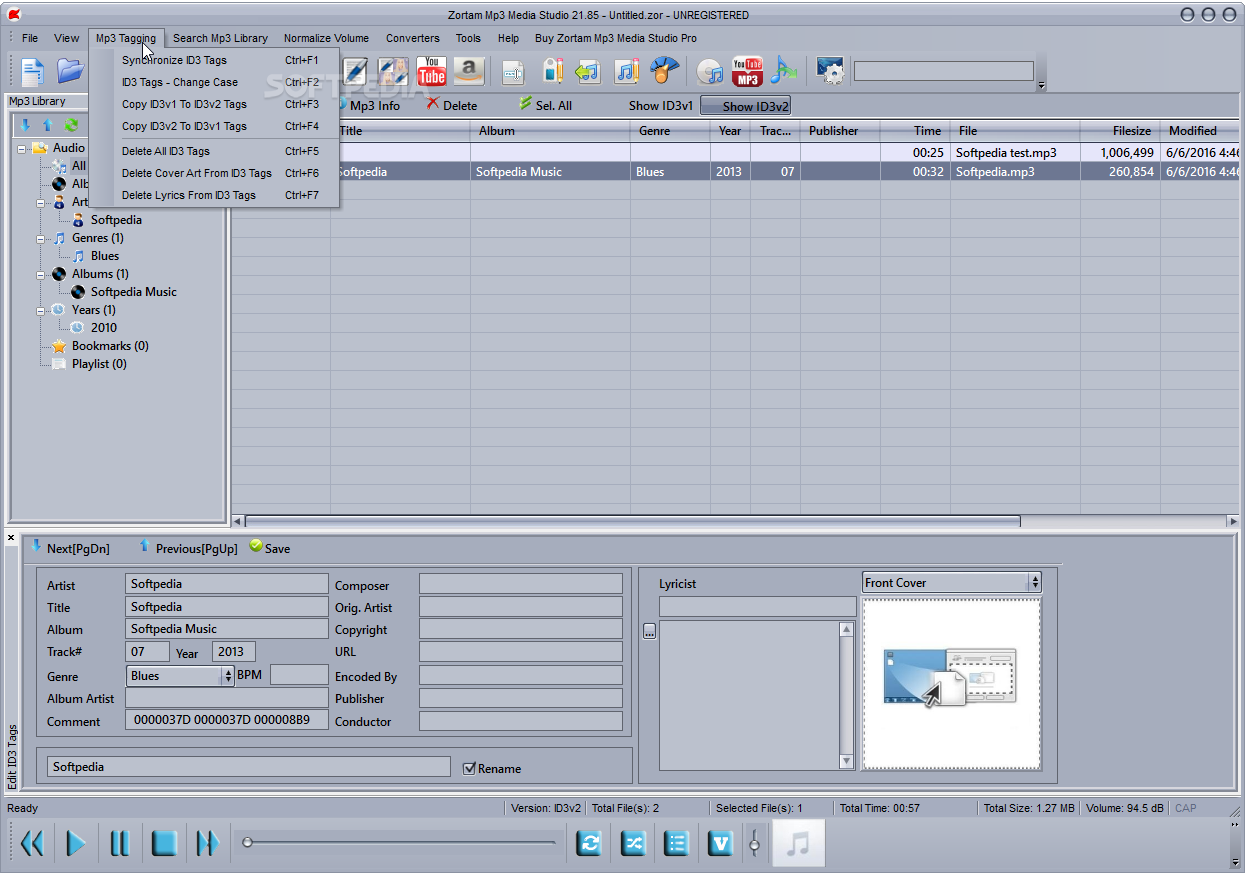Toggle Show ID3v1 view button
The height and width of the screenshot is (873, 1245).
point(660,105)
